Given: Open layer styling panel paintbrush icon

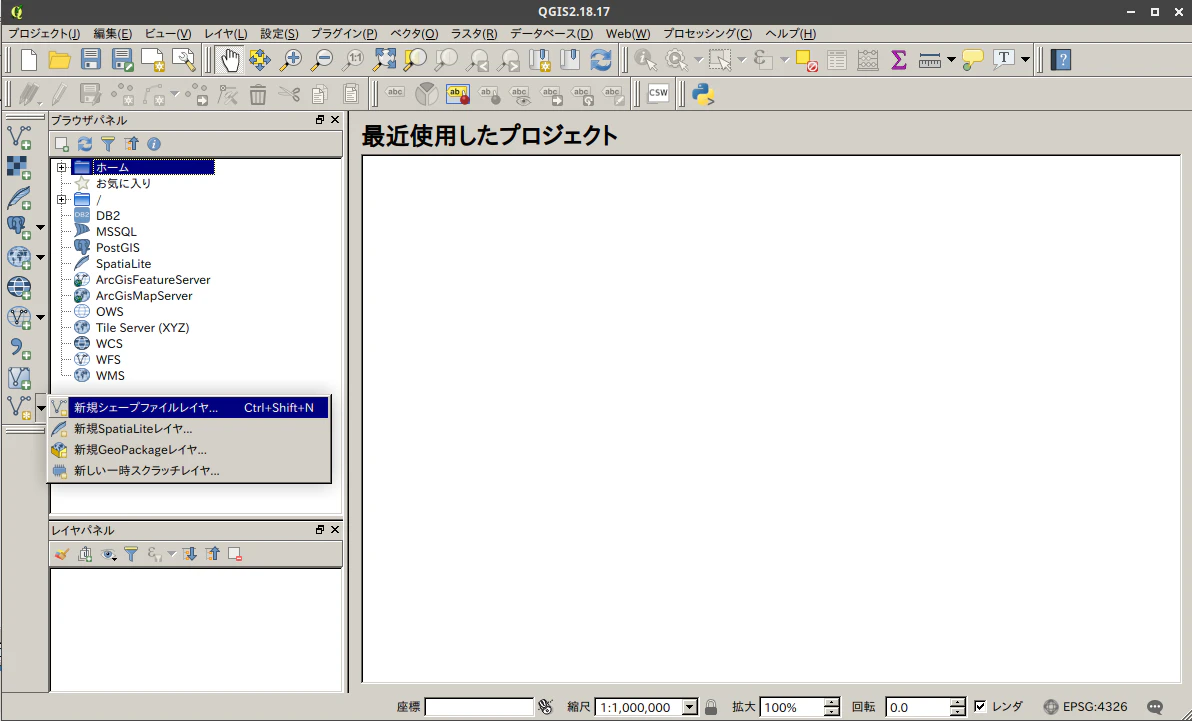Looking at the screenshot, I should point(62,554).
